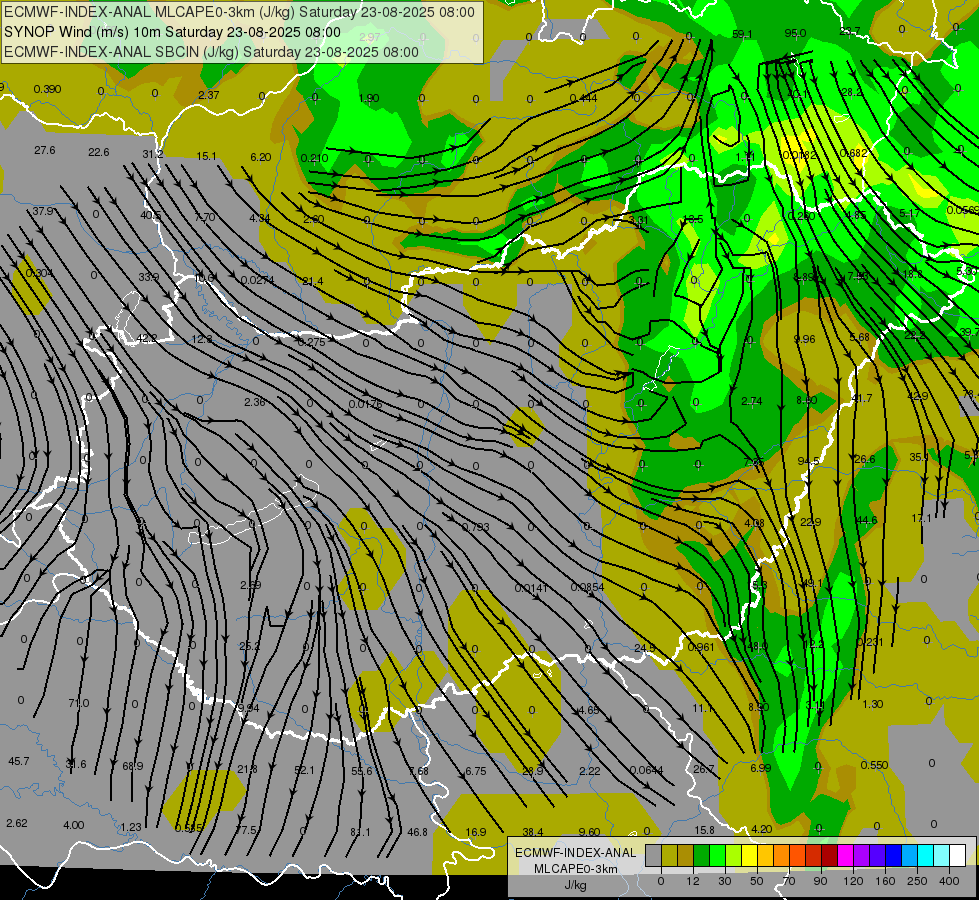The image size is (979, 900).
Task: Click the map value 94.5
Action: click(809, 462)
